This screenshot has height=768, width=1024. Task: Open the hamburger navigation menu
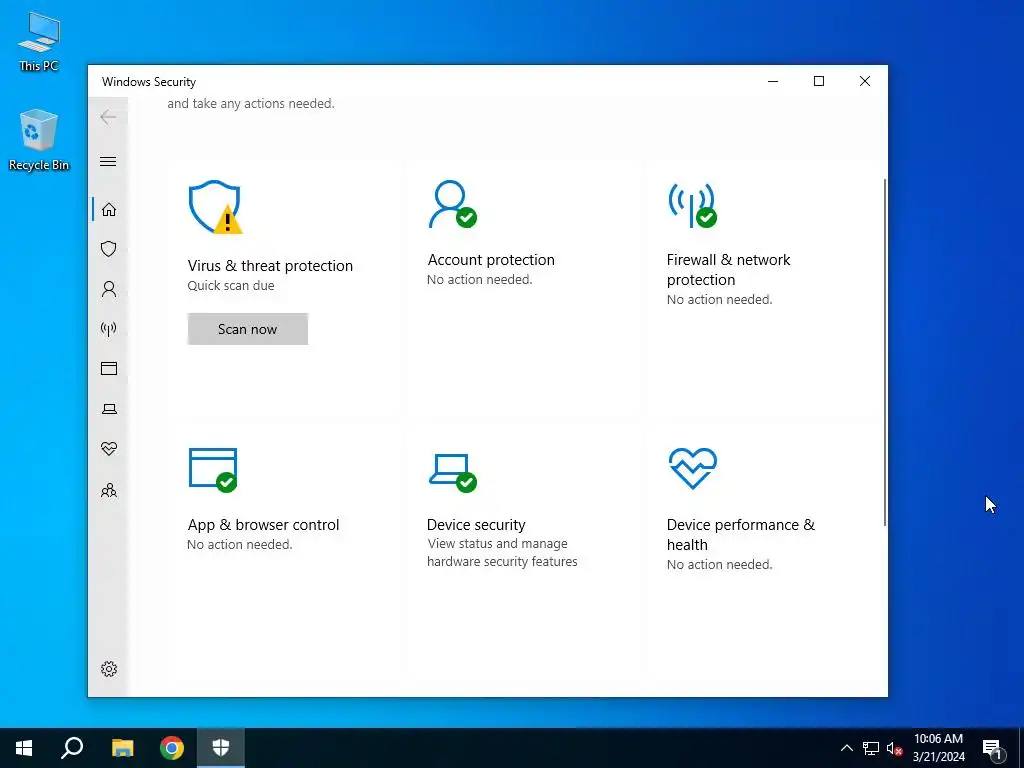tap(108, 161)
